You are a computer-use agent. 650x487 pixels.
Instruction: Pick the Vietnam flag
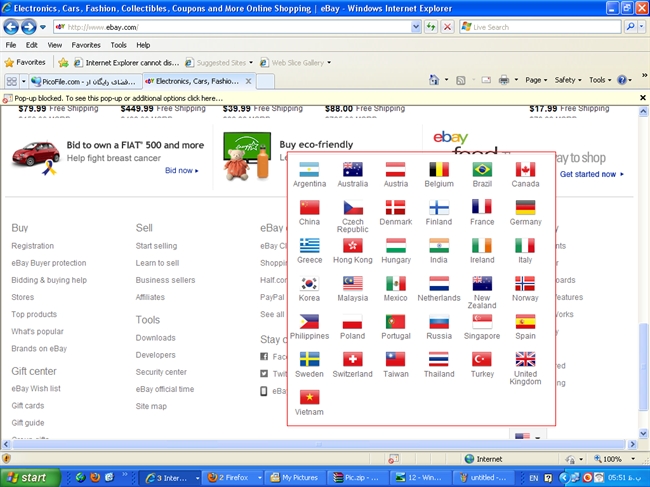[309, 397]
